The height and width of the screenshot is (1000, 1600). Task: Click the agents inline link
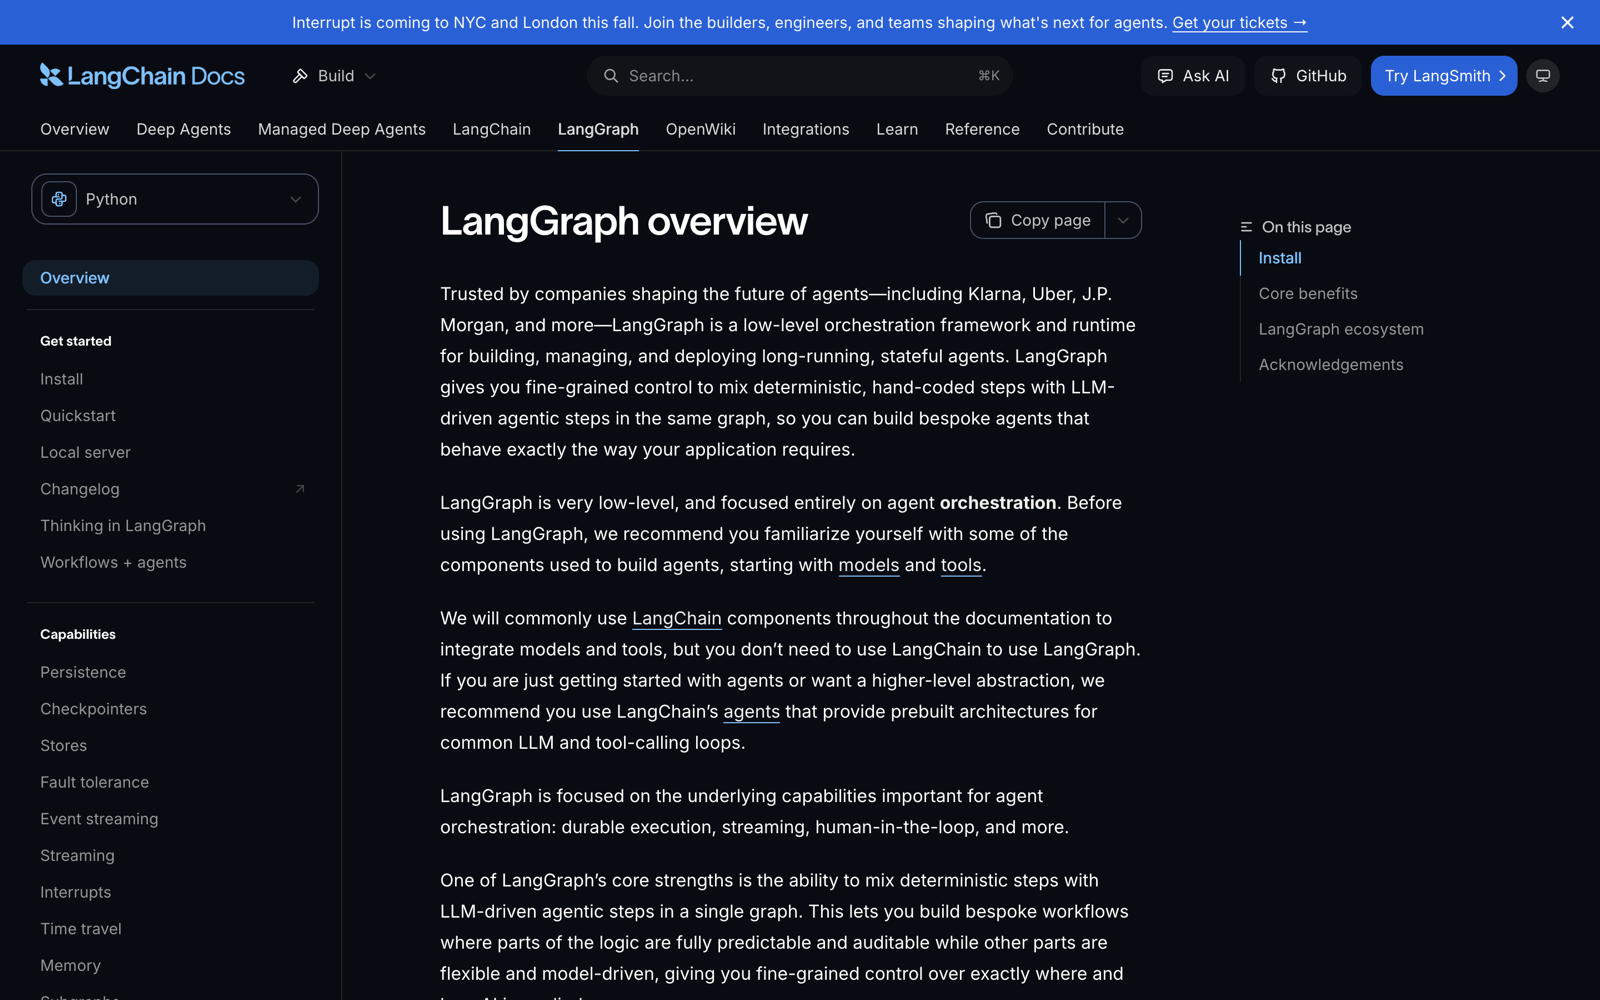(x=751, y=712)
